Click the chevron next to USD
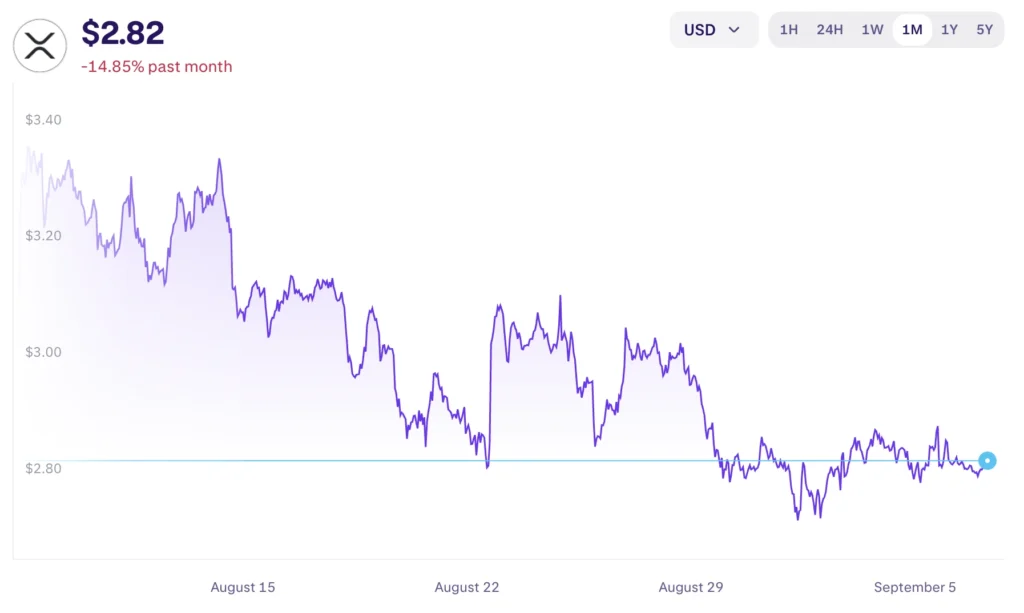The height and width of the screenshot is (613, 1024). point(735,30)
